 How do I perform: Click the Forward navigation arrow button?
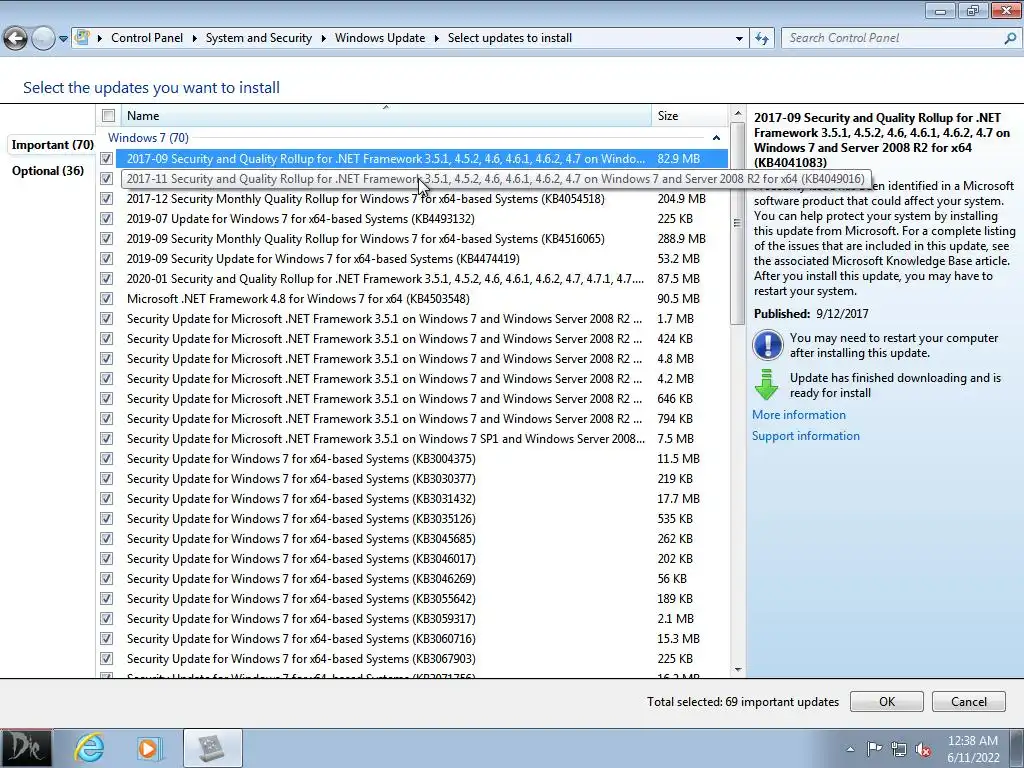click(x=43, y=39)
